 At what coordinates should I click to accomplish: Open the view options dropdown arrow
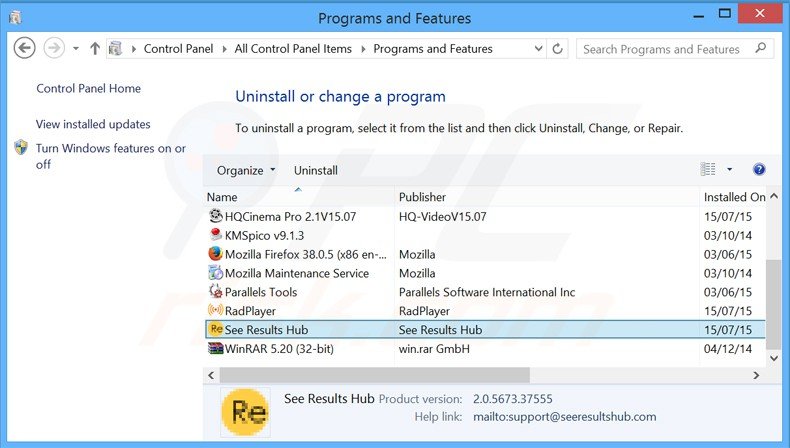pos(729,169)
